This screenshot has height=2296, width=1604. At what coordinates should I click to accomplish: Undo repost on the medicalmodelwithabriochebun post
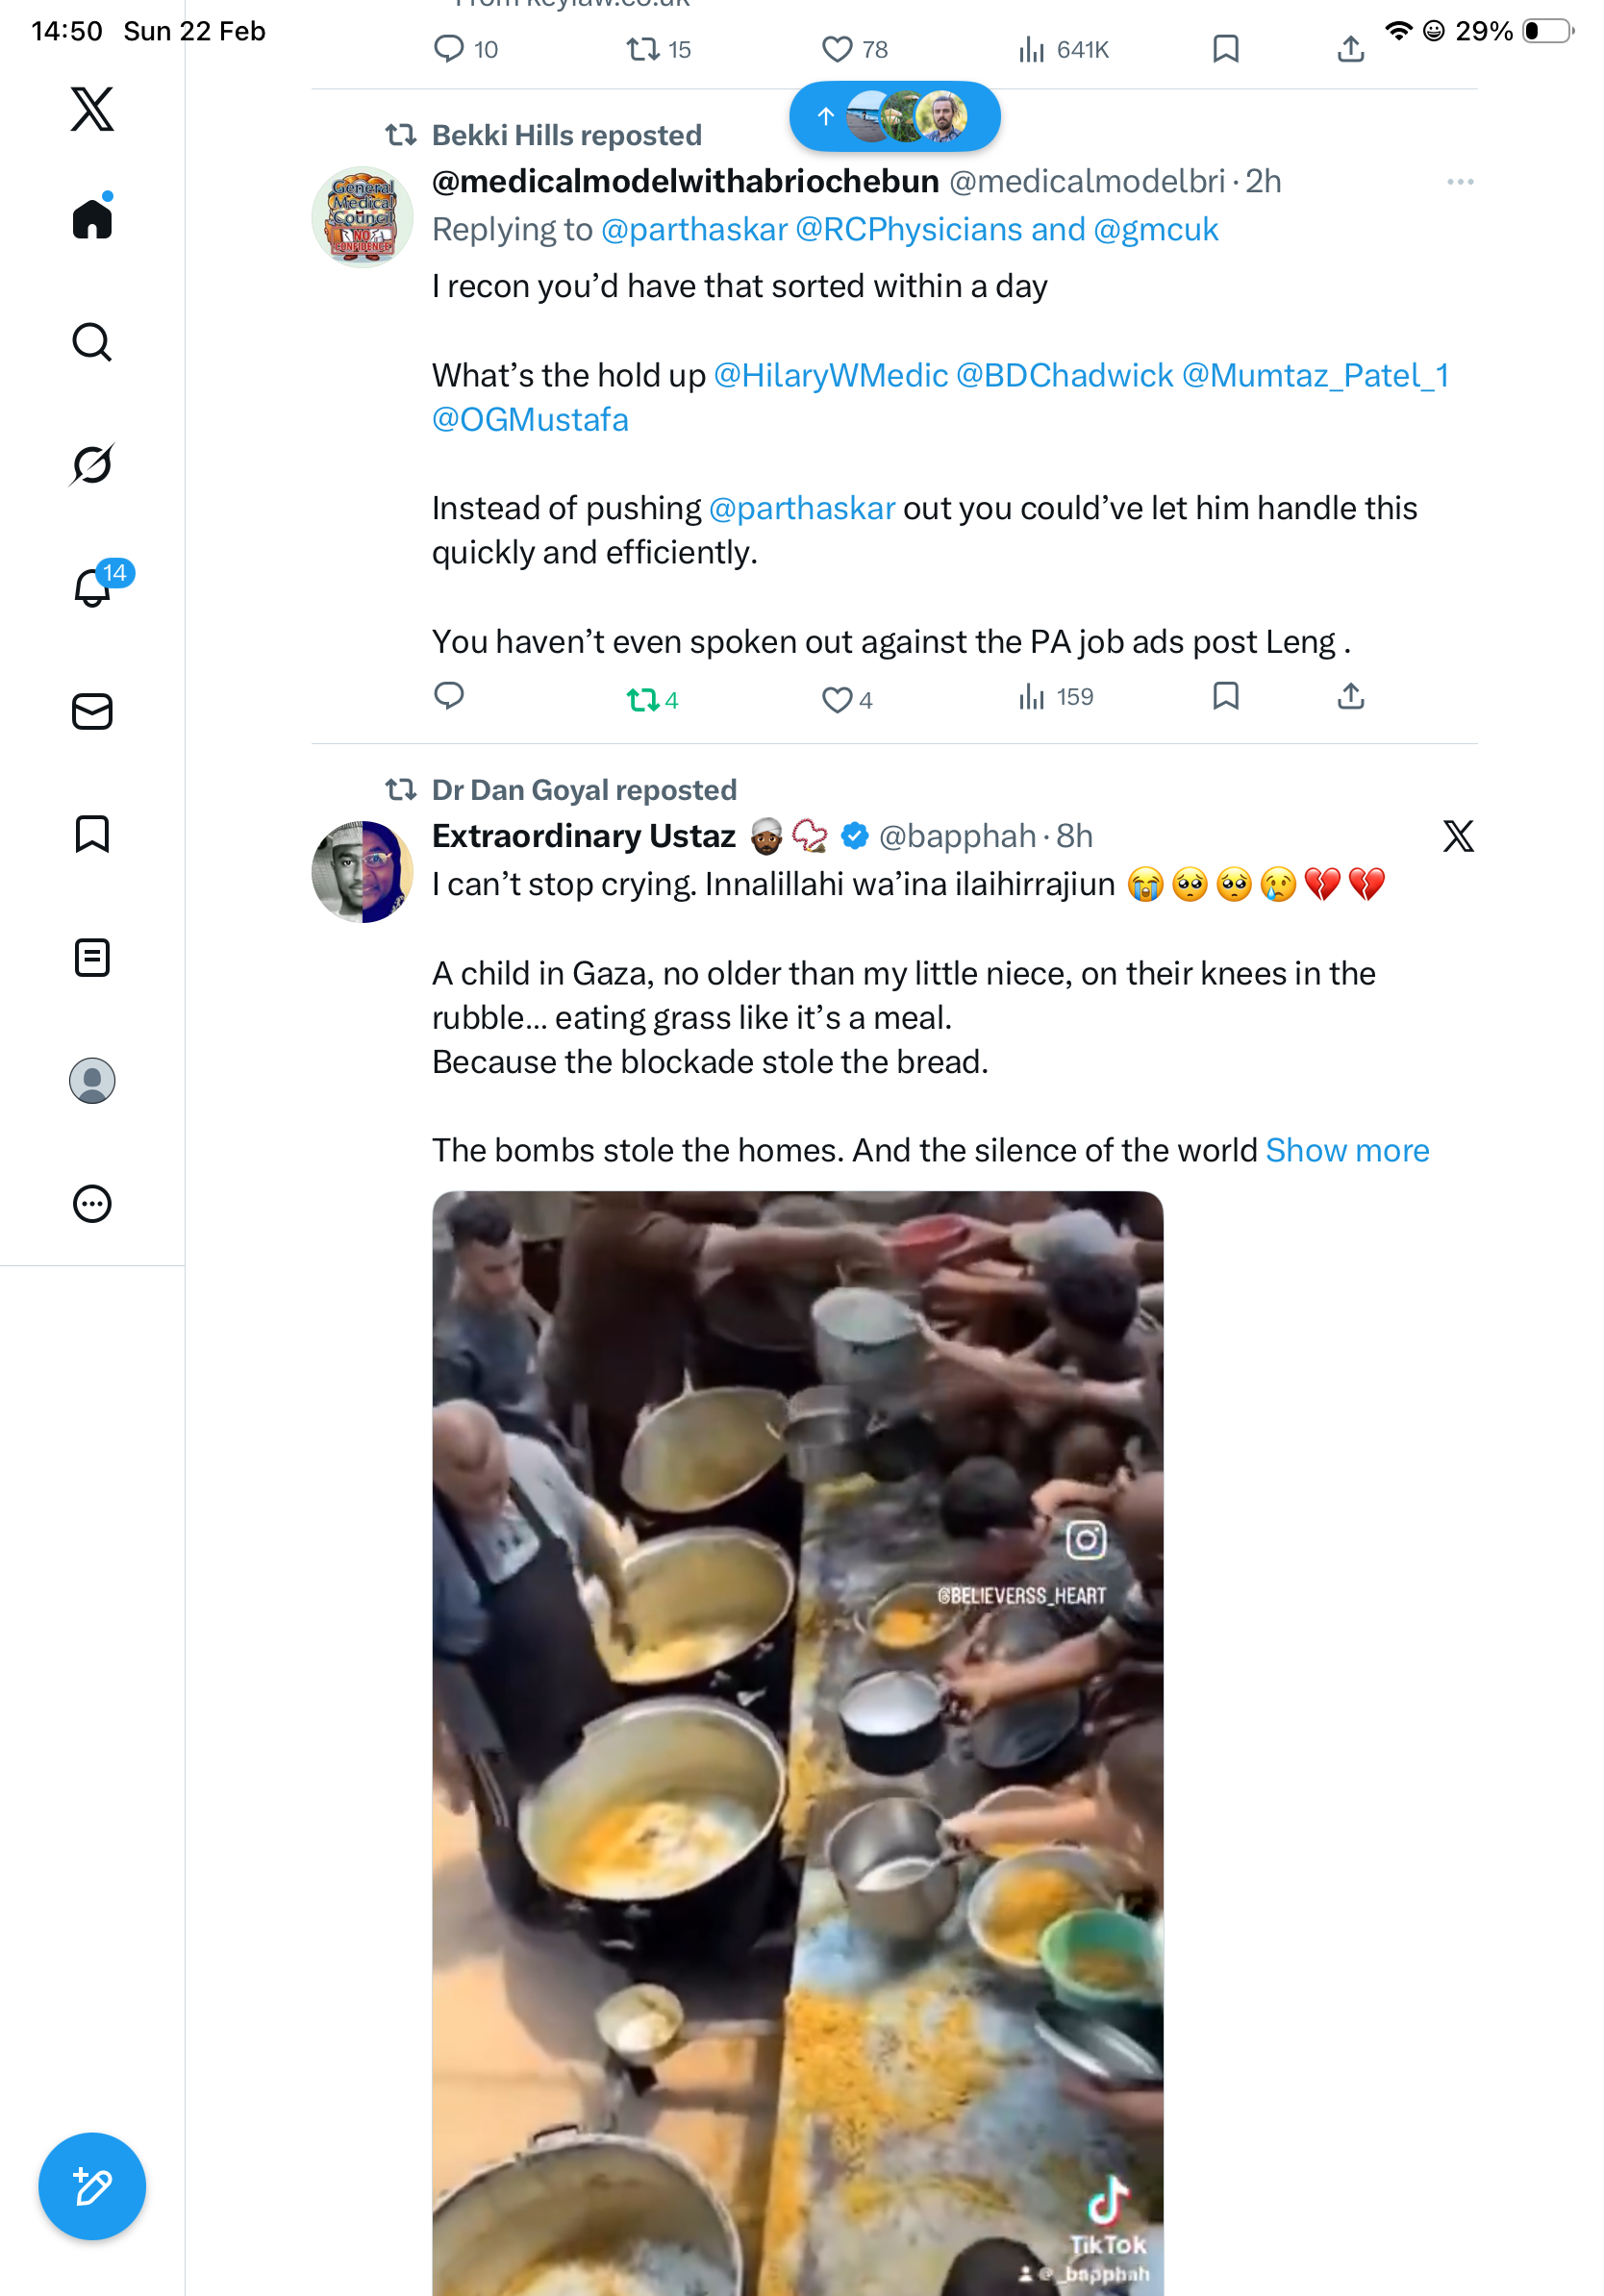[642, 699]
